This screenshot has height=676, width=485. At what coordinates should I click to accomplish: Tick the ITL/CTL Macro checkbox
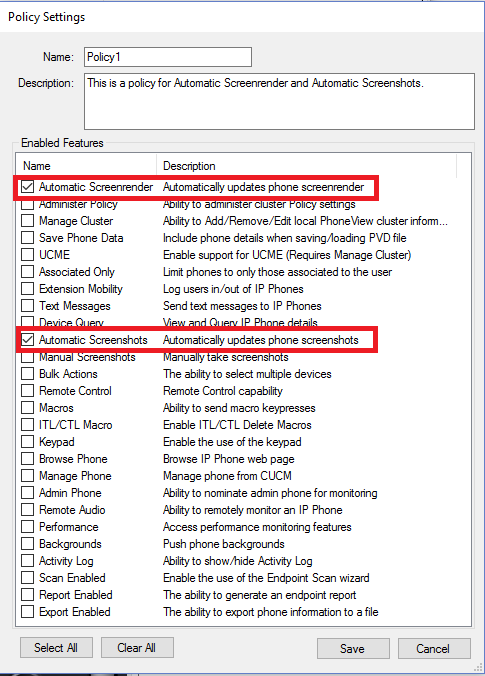pyautogui.click(x=28, y=425)
